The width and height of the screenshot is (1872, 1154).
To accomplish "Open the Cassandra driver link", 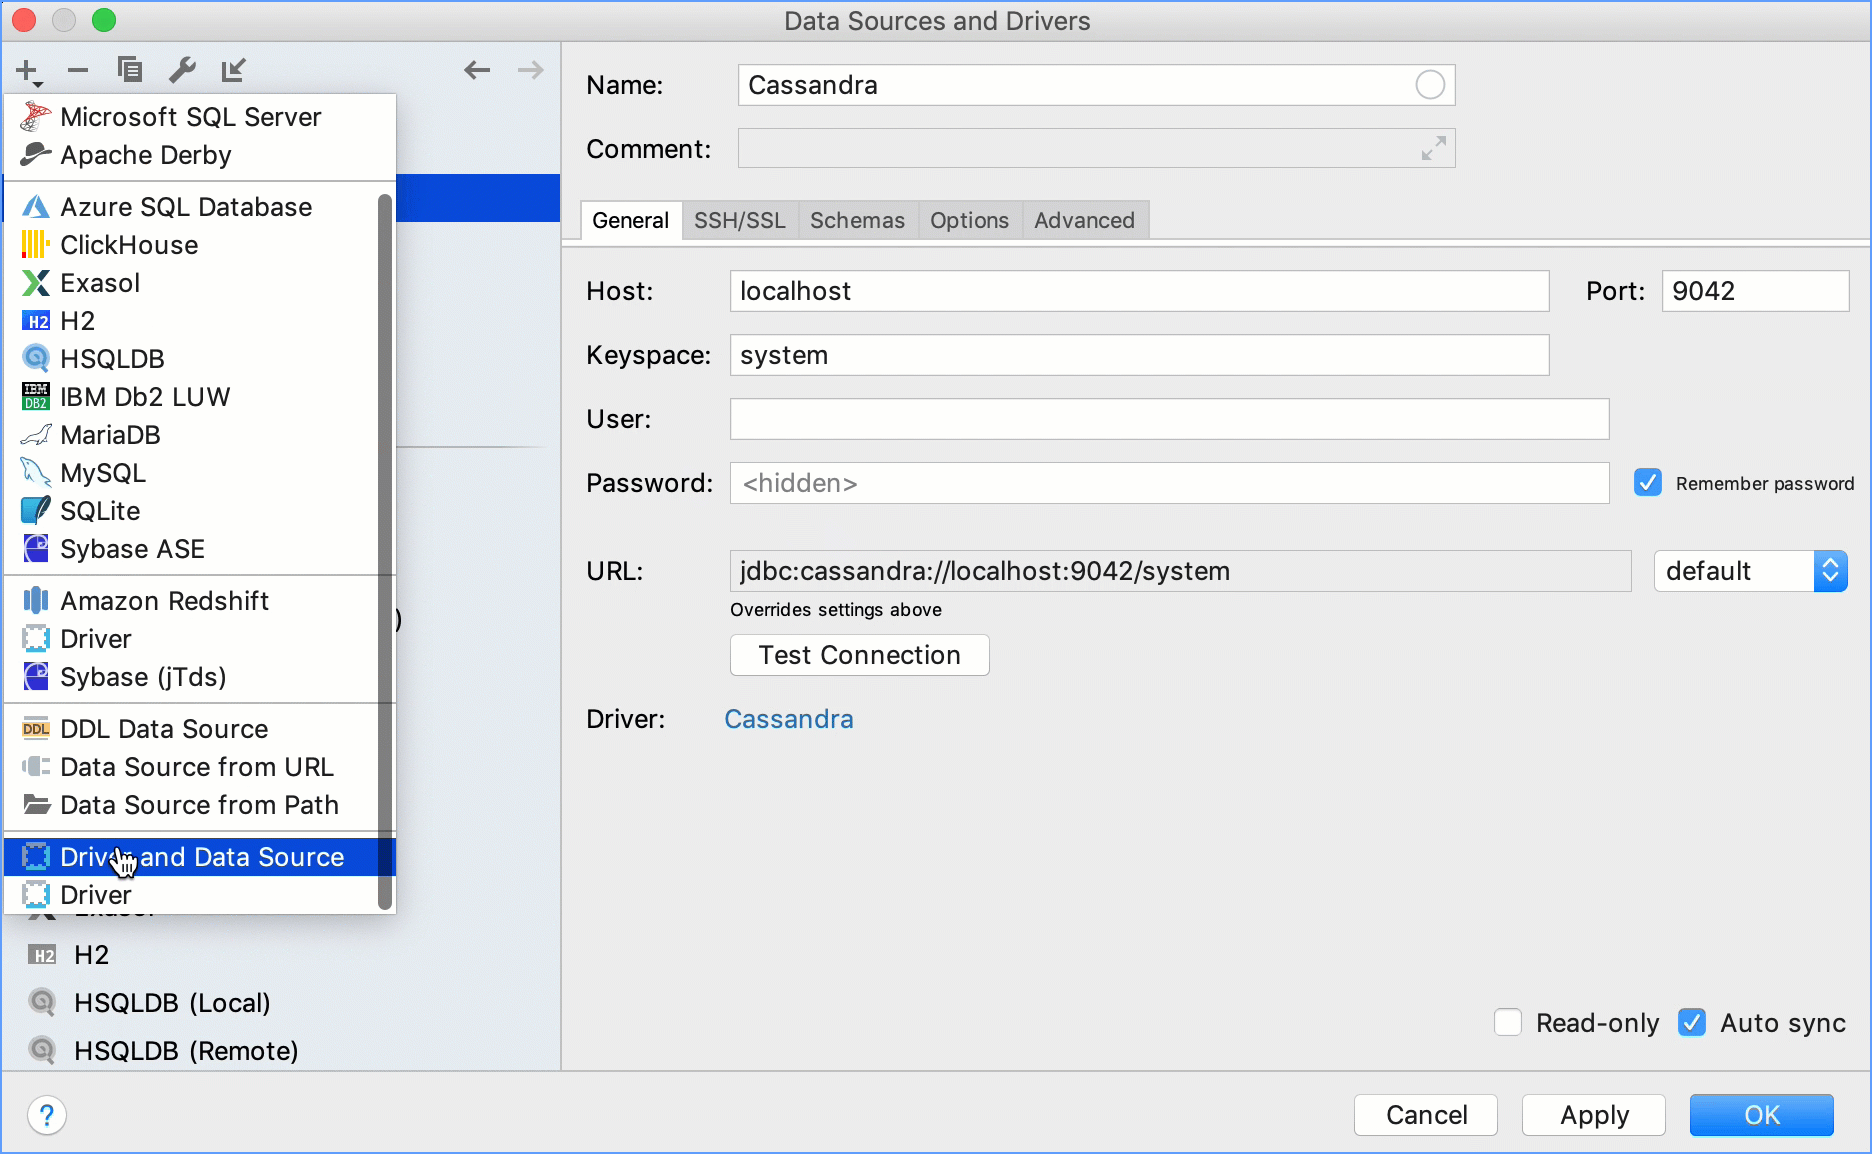I will pyautogui.click(x=788, y=719).
